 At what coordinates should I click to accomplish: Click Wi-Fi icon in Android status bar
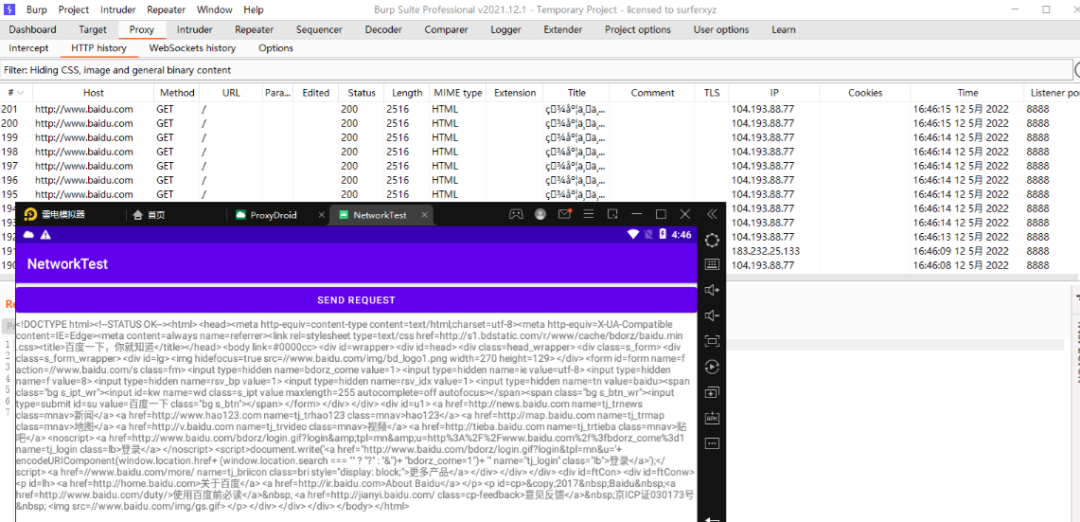coord(633,235)
